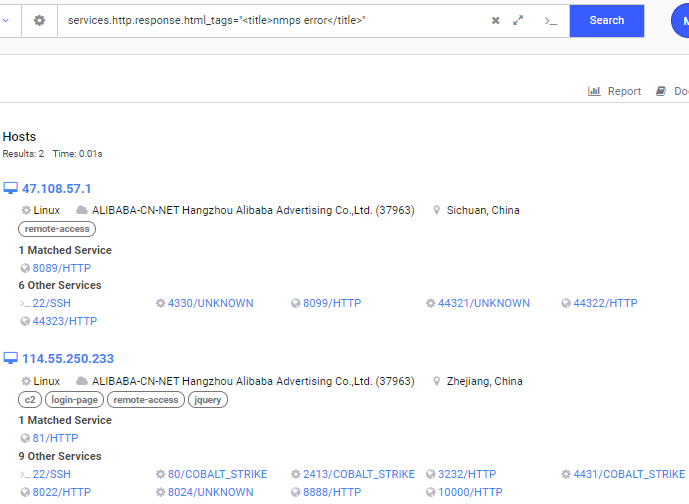
Task: Open the dropdown arrow left of gear
Action: (6, 20)
